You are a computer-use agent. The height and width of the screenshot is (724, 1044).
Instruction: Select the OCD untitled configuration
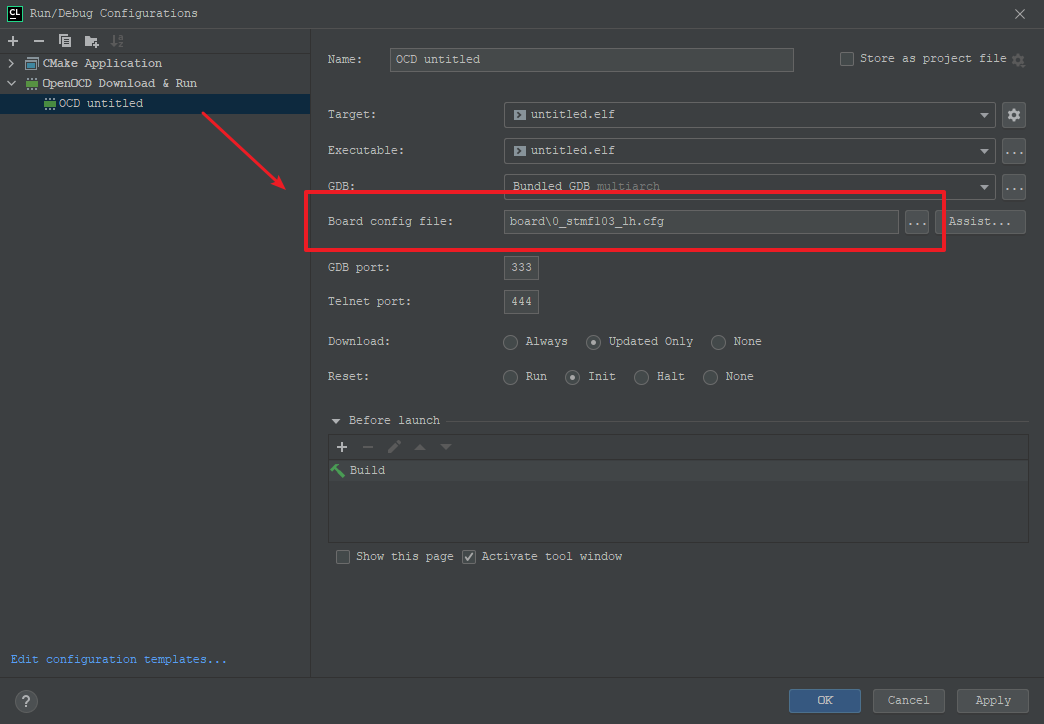click(x=154, y=104)
